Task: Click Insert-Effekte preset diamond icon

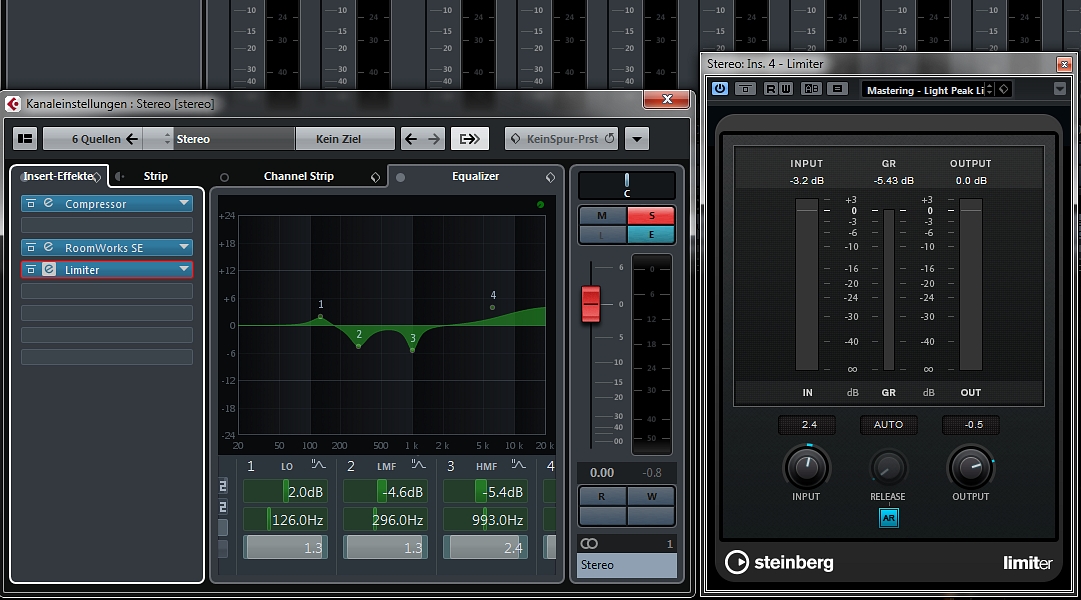Action: tap(97, 177)
